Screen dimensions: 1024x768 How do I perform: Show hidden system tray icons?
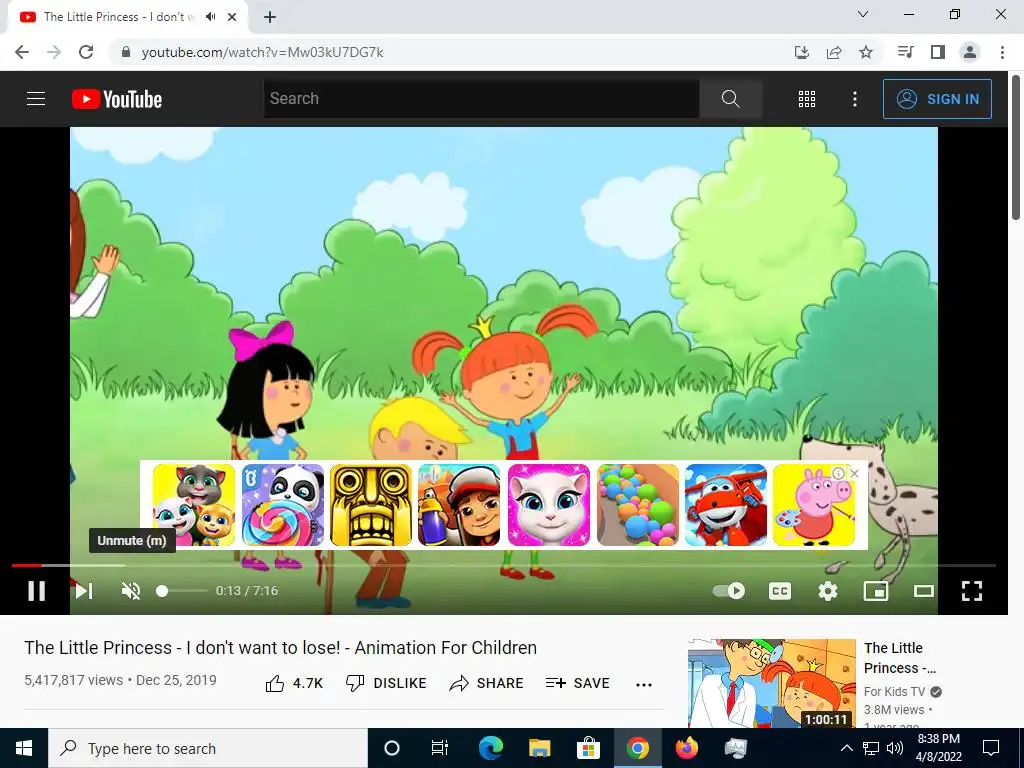tap(846, 748)
